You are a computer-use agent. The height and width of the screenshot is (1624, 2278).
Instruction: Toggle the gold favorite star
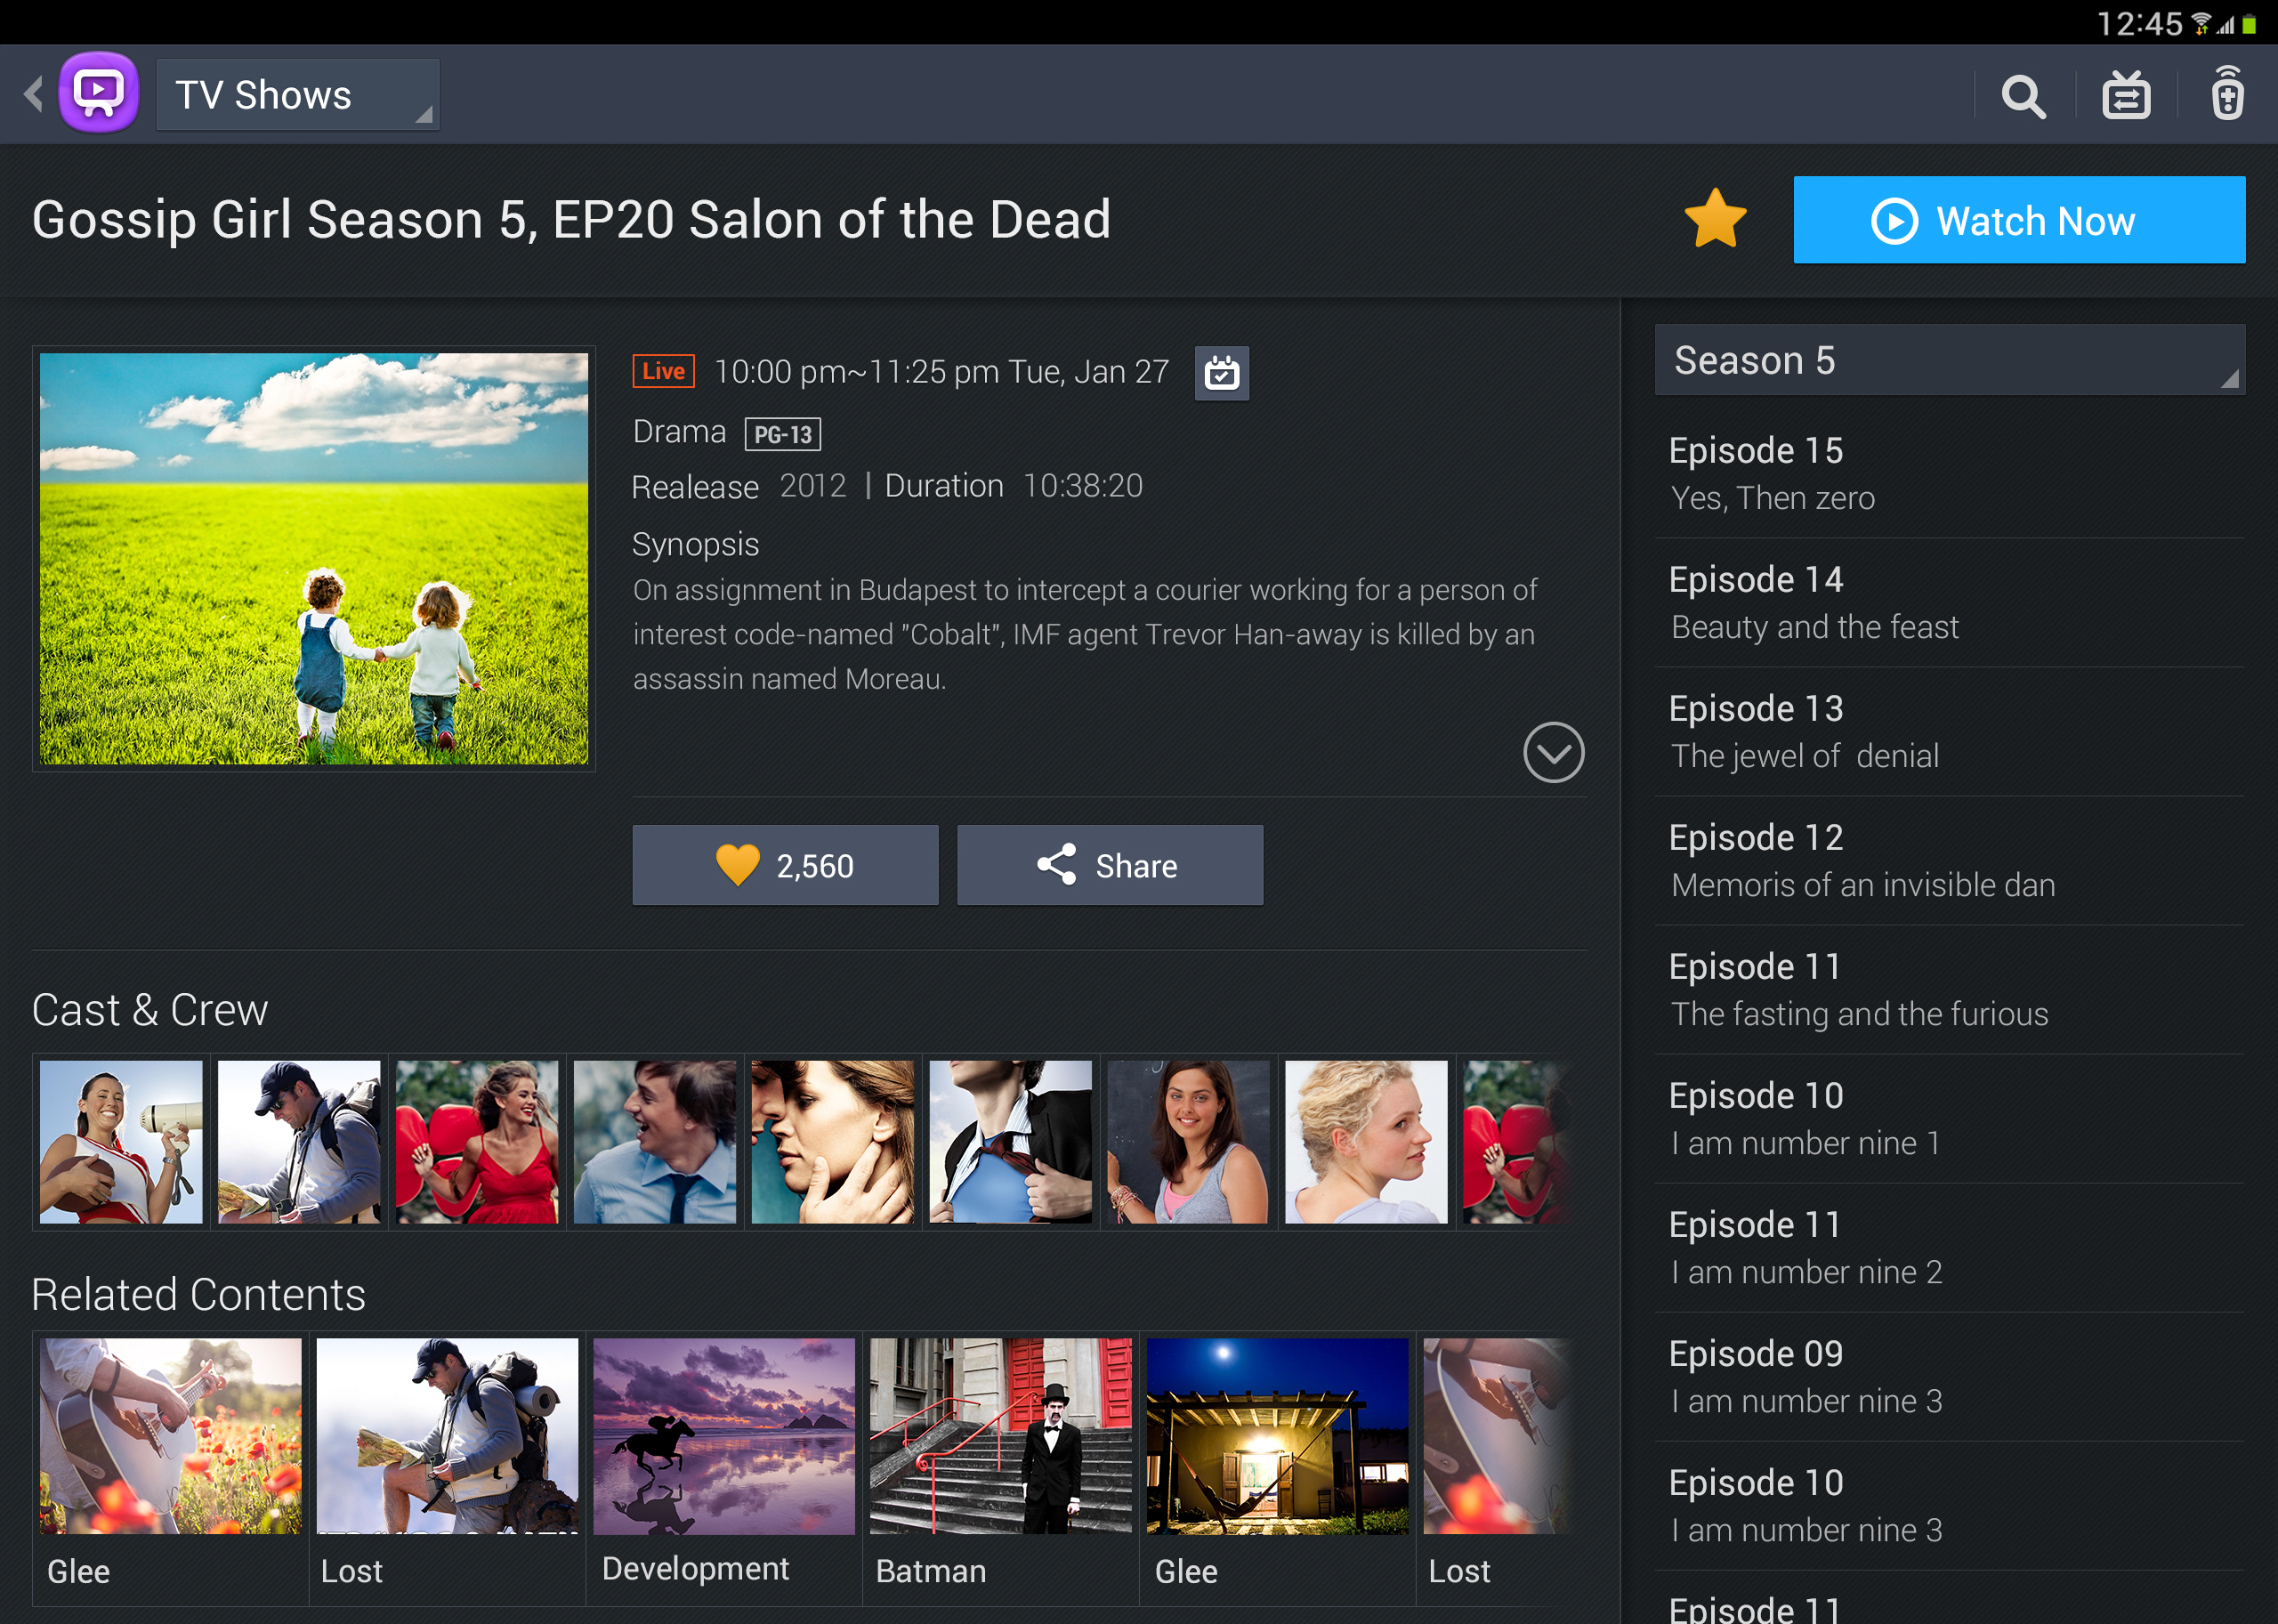(1715, 219)
